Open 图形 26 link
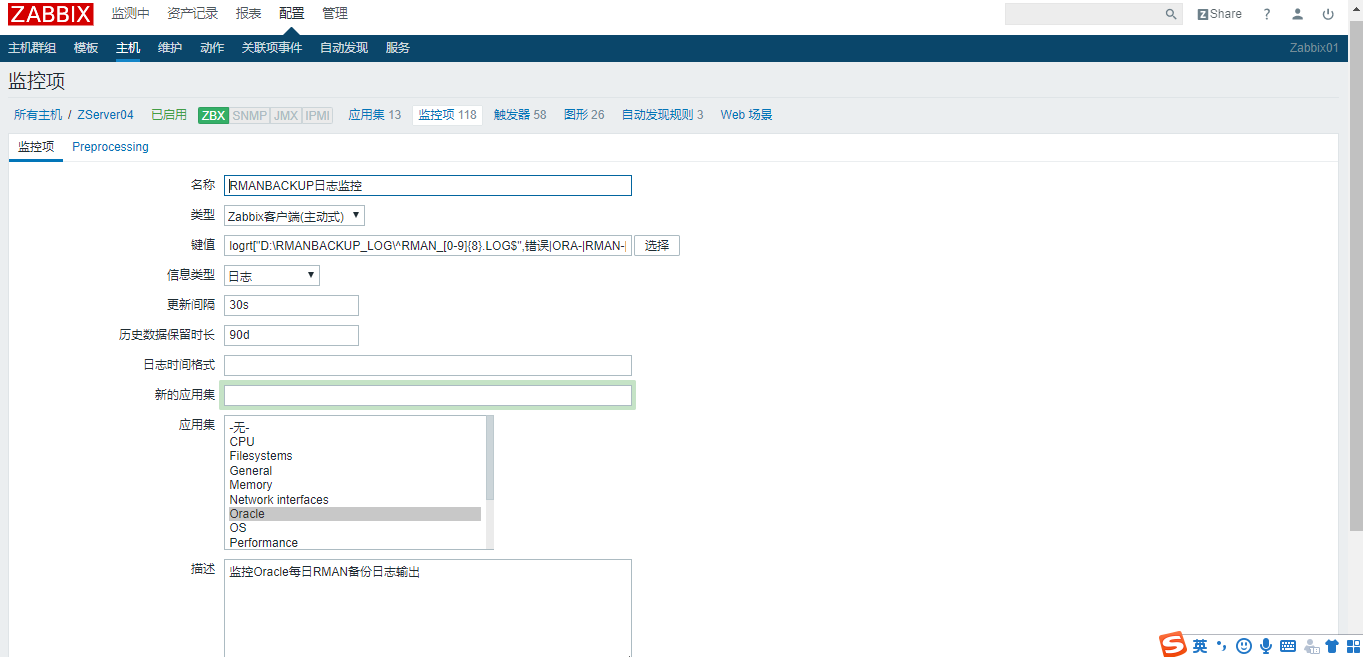 point(584,115)
